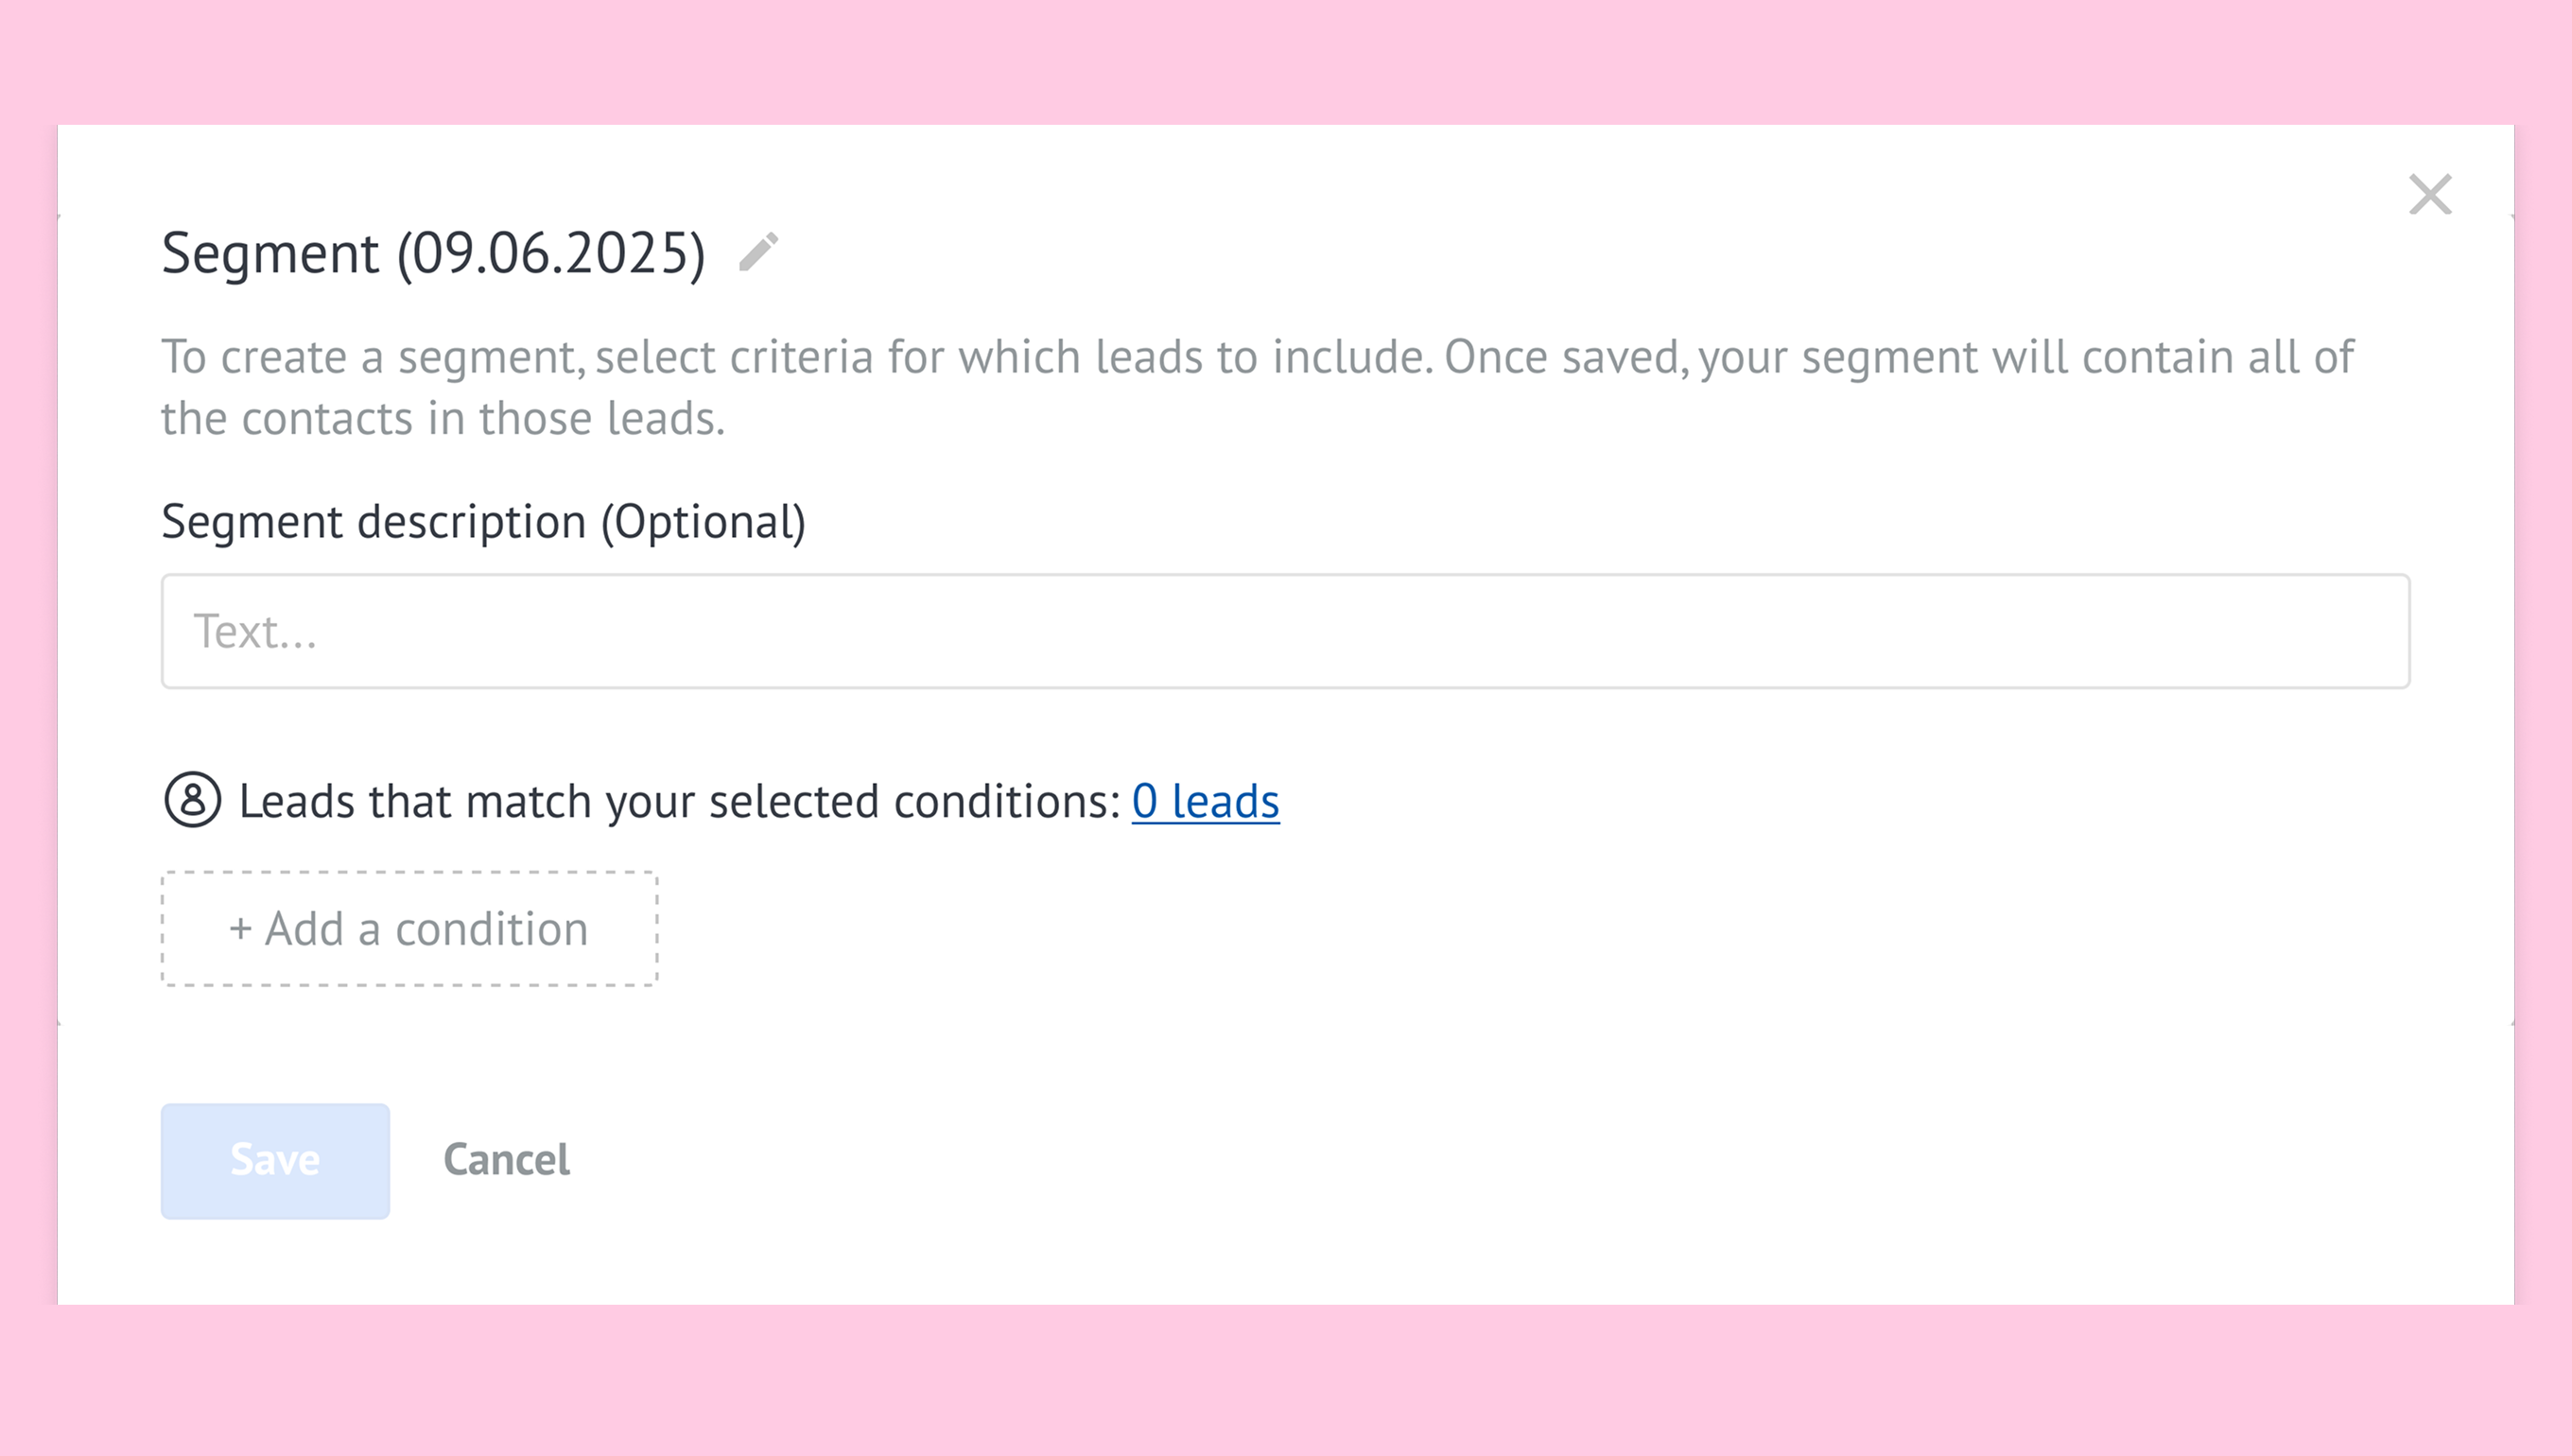
Task: Click "Leads that match your selected conditions" text
Action: point(679,801)
